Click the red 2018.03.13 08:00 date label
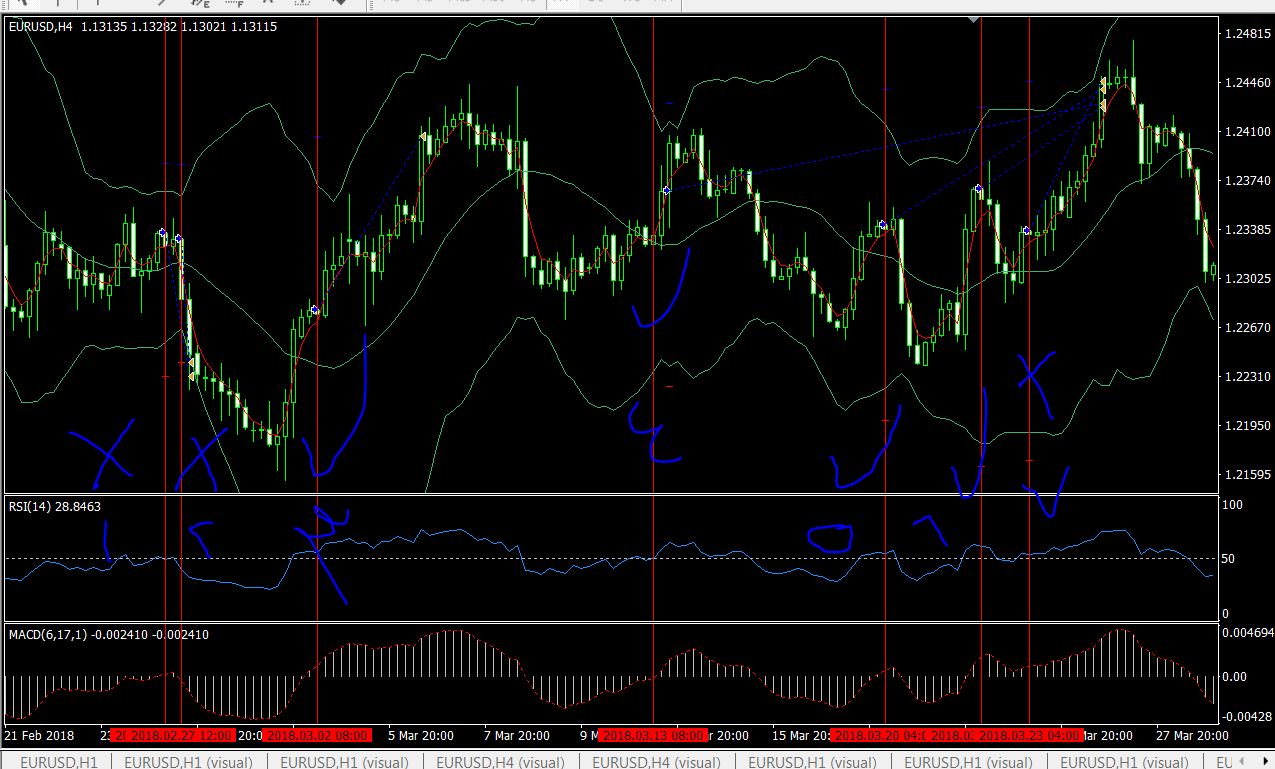Viewport: 1275px width, 769px height. [653, 736]
